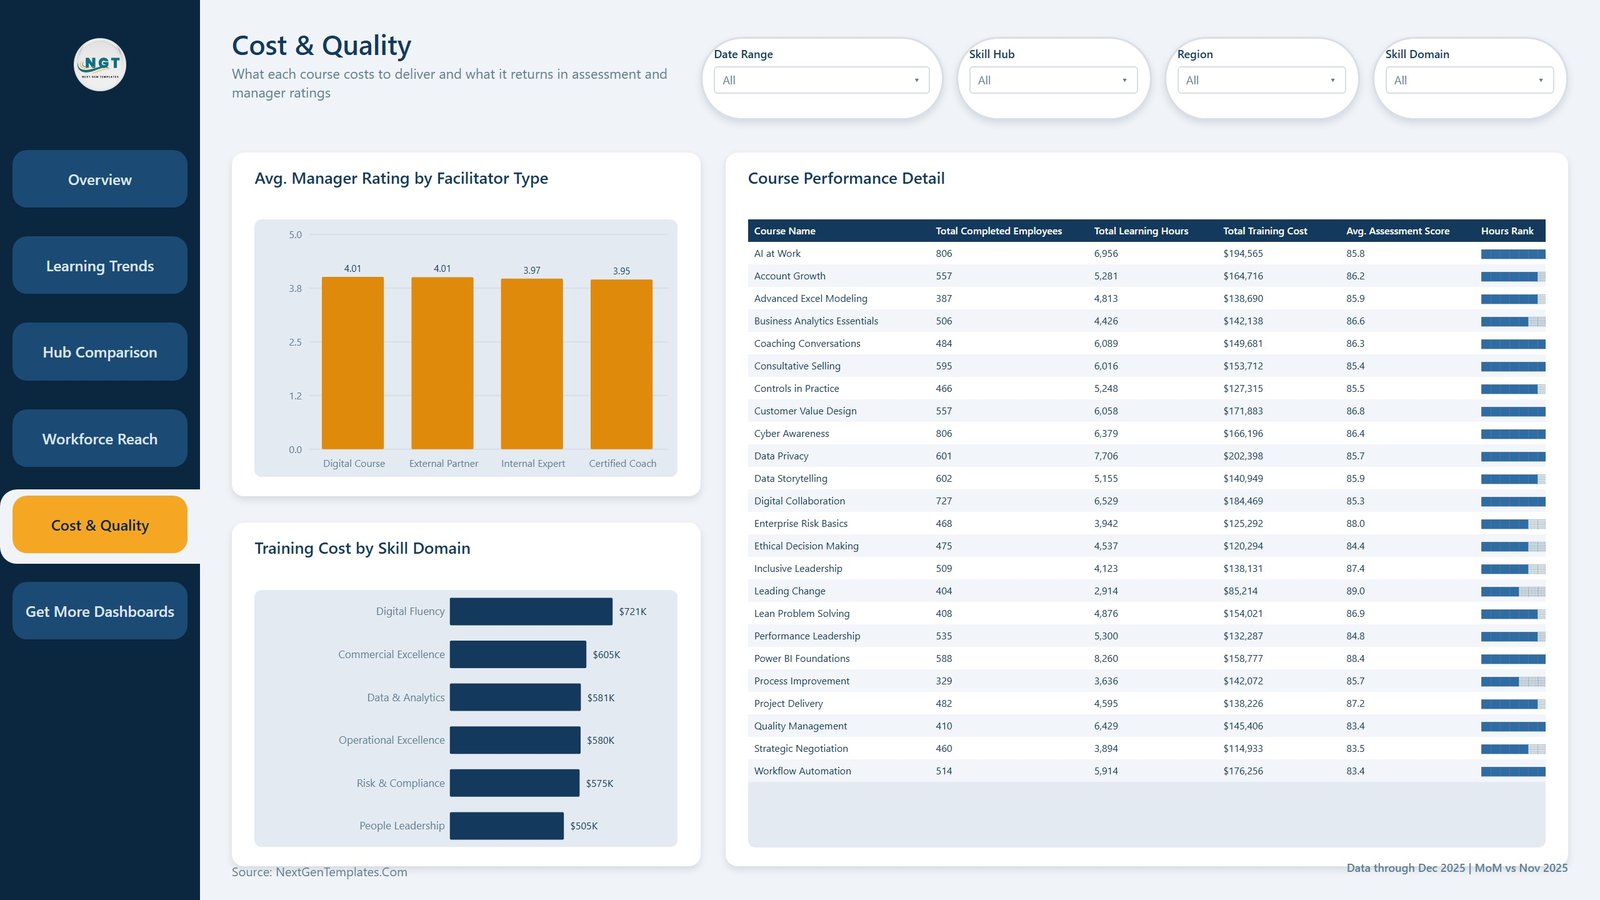Screen dimensions: 1600x900
Task: Click Get More Dashboards button
Action: tap(100, 611)
